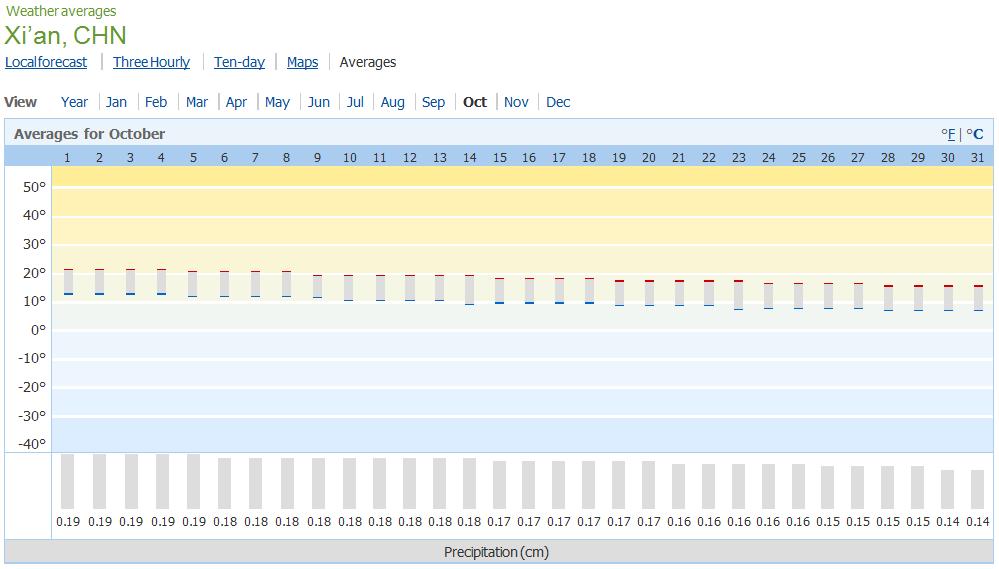Click the day 26 precipitation value 0.15
The height and width of the screenshot is (569, 999).
coord(828,522)
